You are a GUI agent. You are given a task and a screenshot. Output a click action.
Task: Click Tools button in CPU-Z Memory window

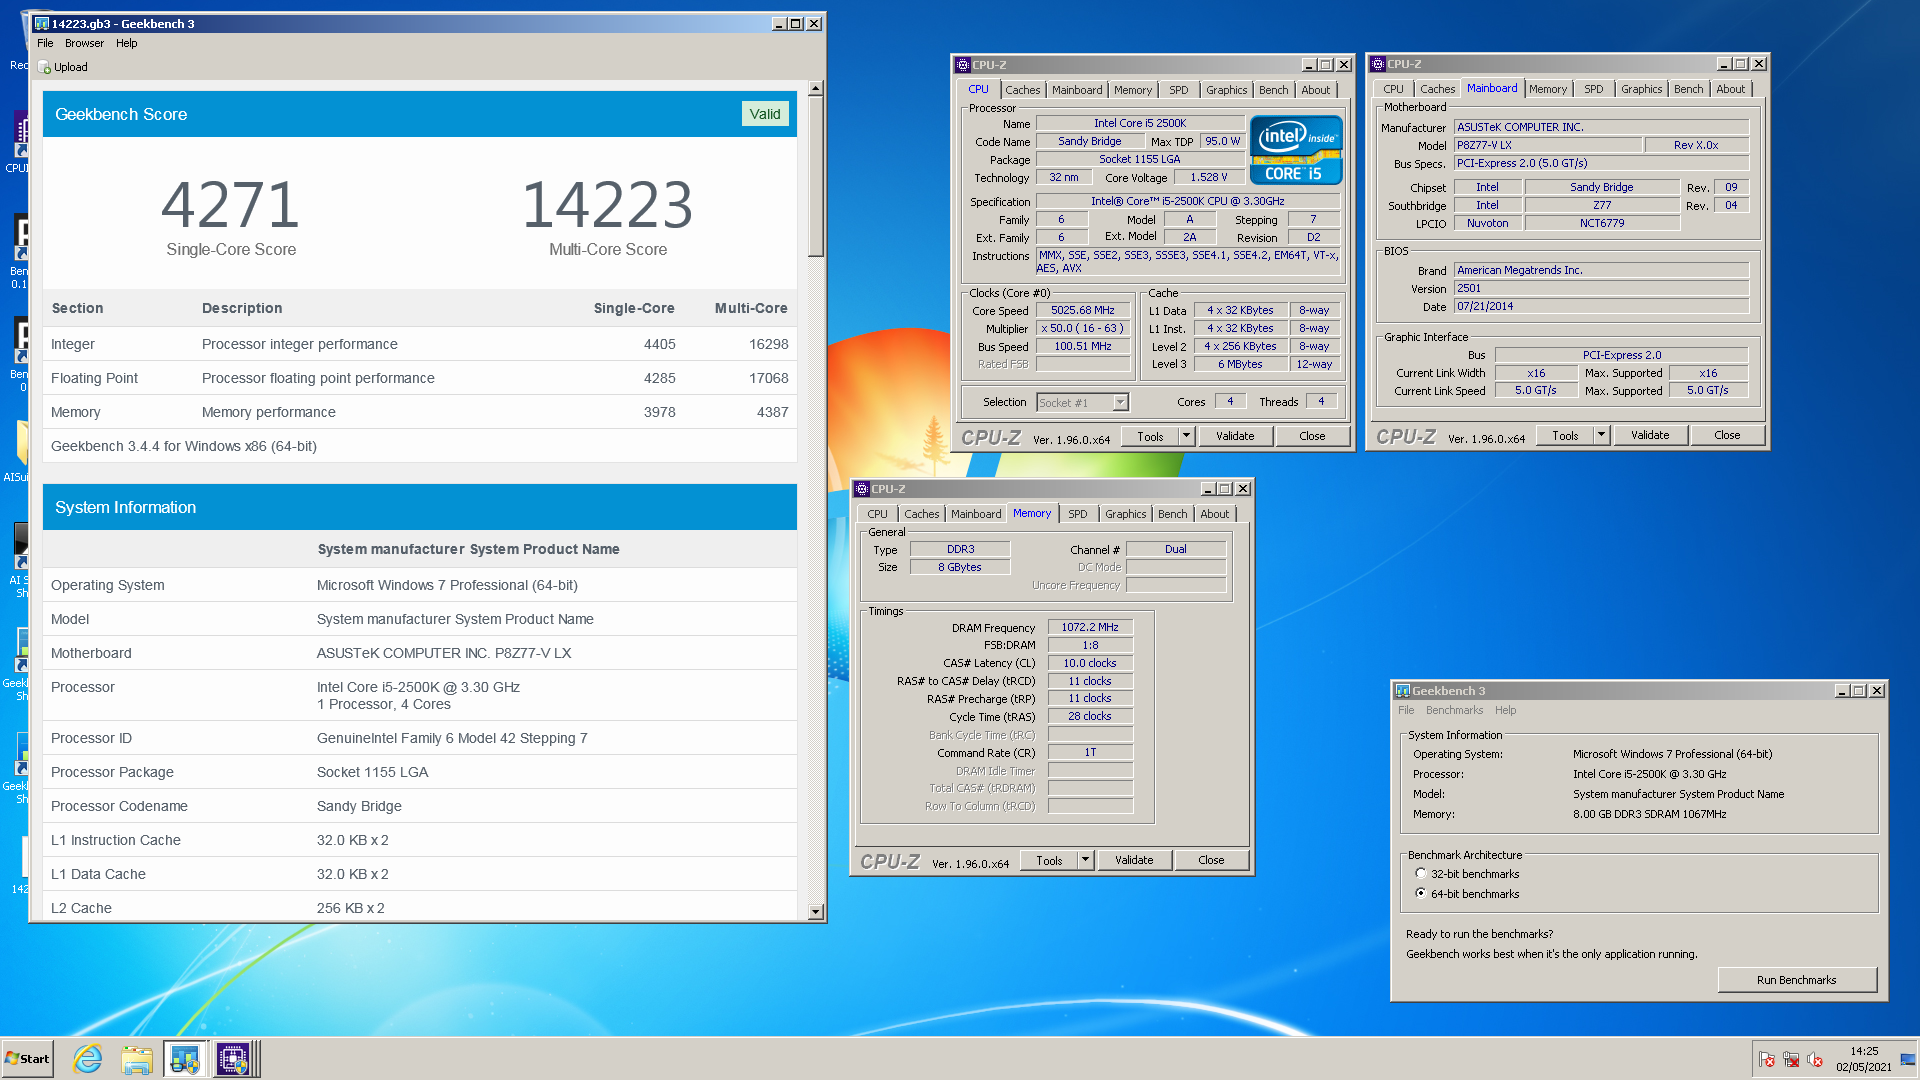point(1049,860)
